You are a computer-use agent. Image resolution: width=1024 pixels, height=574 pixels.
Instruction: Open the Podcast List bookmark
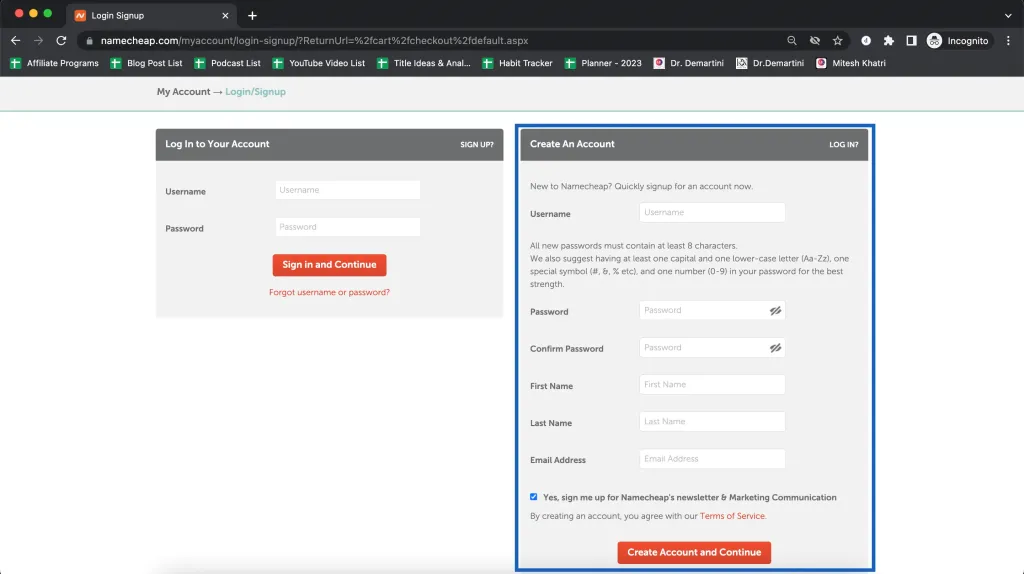tap(228, 63)
